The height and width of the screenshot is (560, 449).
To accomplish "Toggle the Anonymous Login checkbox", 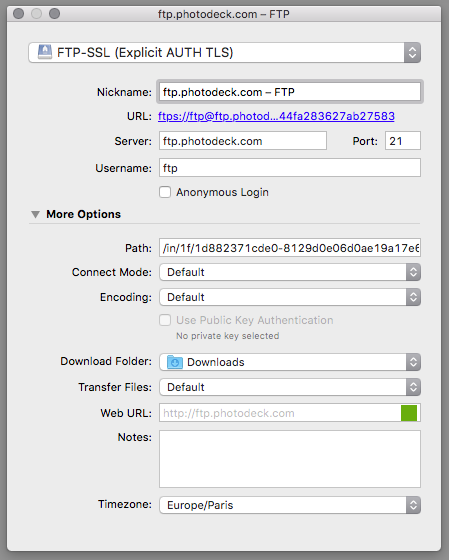I will pyautogui.click(x=165, y=192).
